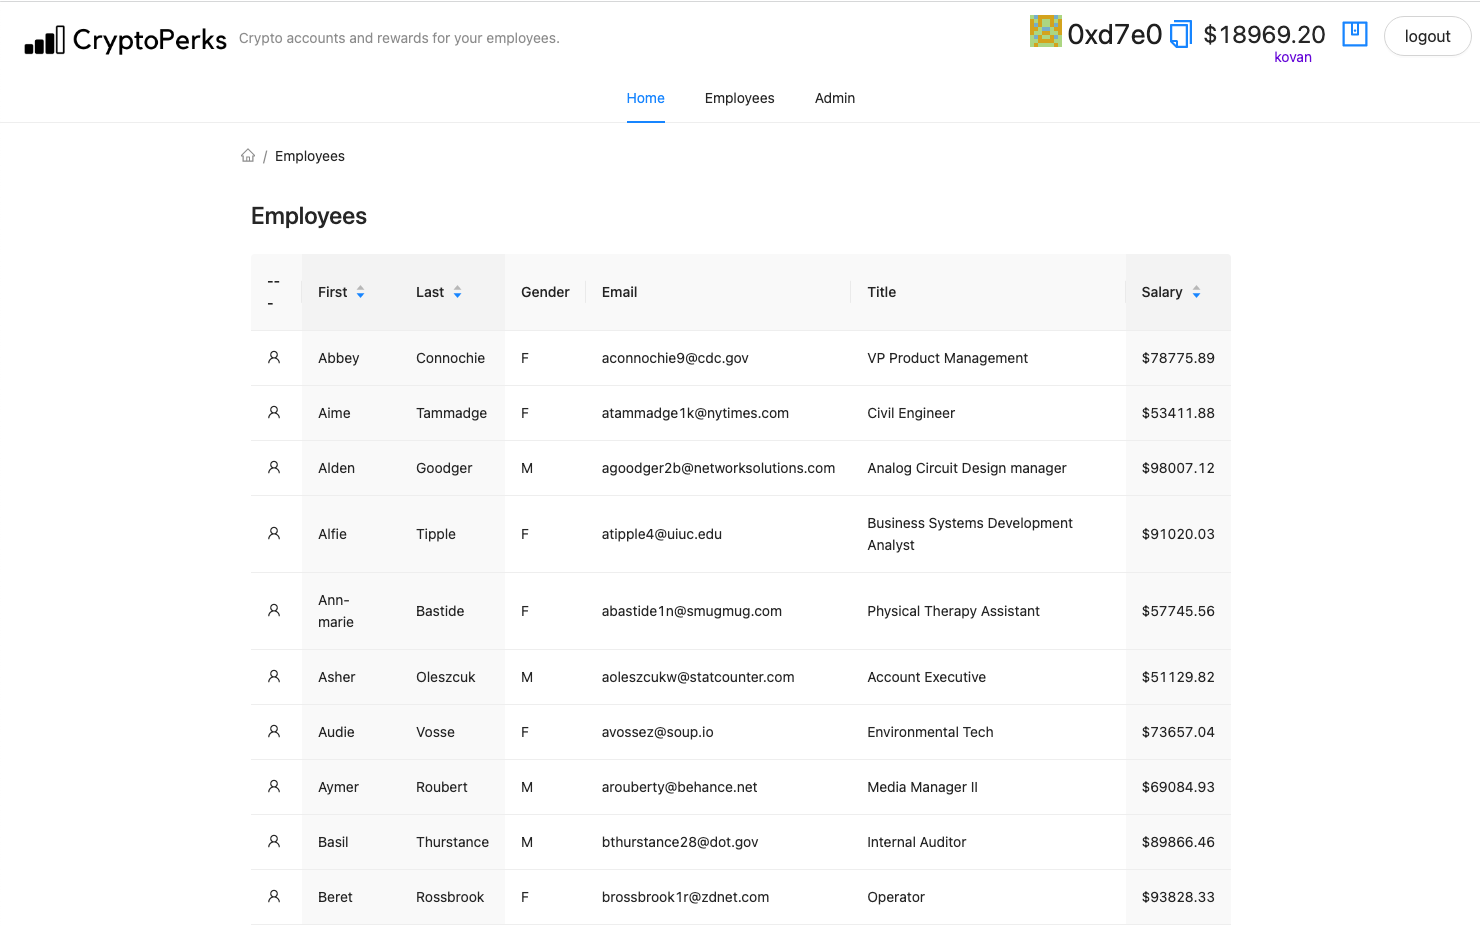Viewport: 1480px width, 931px height.
Task: Click the logout button
Action: [1427, 36]
